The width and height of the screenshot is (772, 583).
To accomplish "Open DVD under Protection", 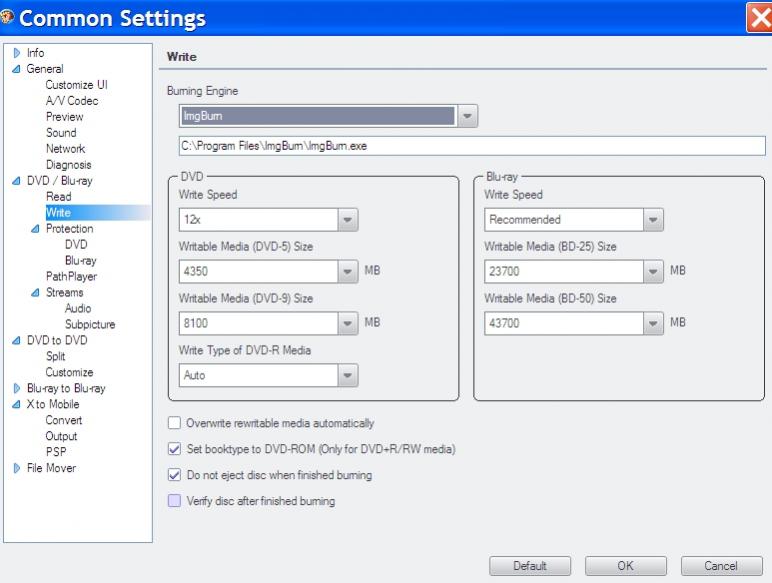I will click(76, 244).
